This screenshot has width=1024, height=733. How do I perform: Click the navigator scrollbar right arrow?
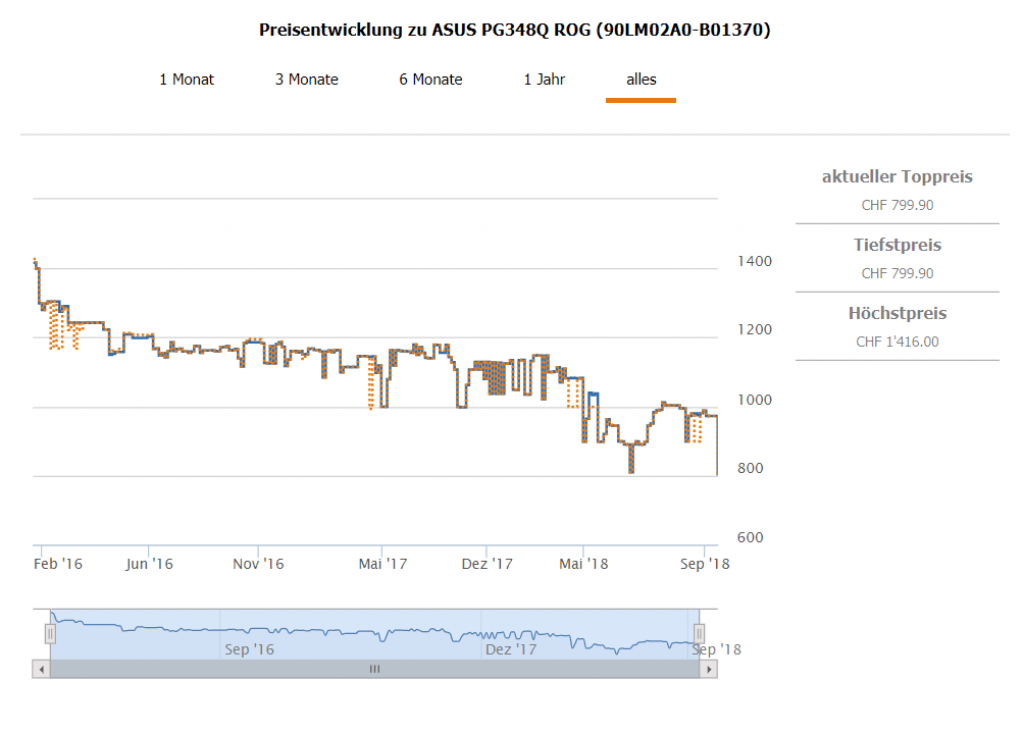[x=709, y=670]
